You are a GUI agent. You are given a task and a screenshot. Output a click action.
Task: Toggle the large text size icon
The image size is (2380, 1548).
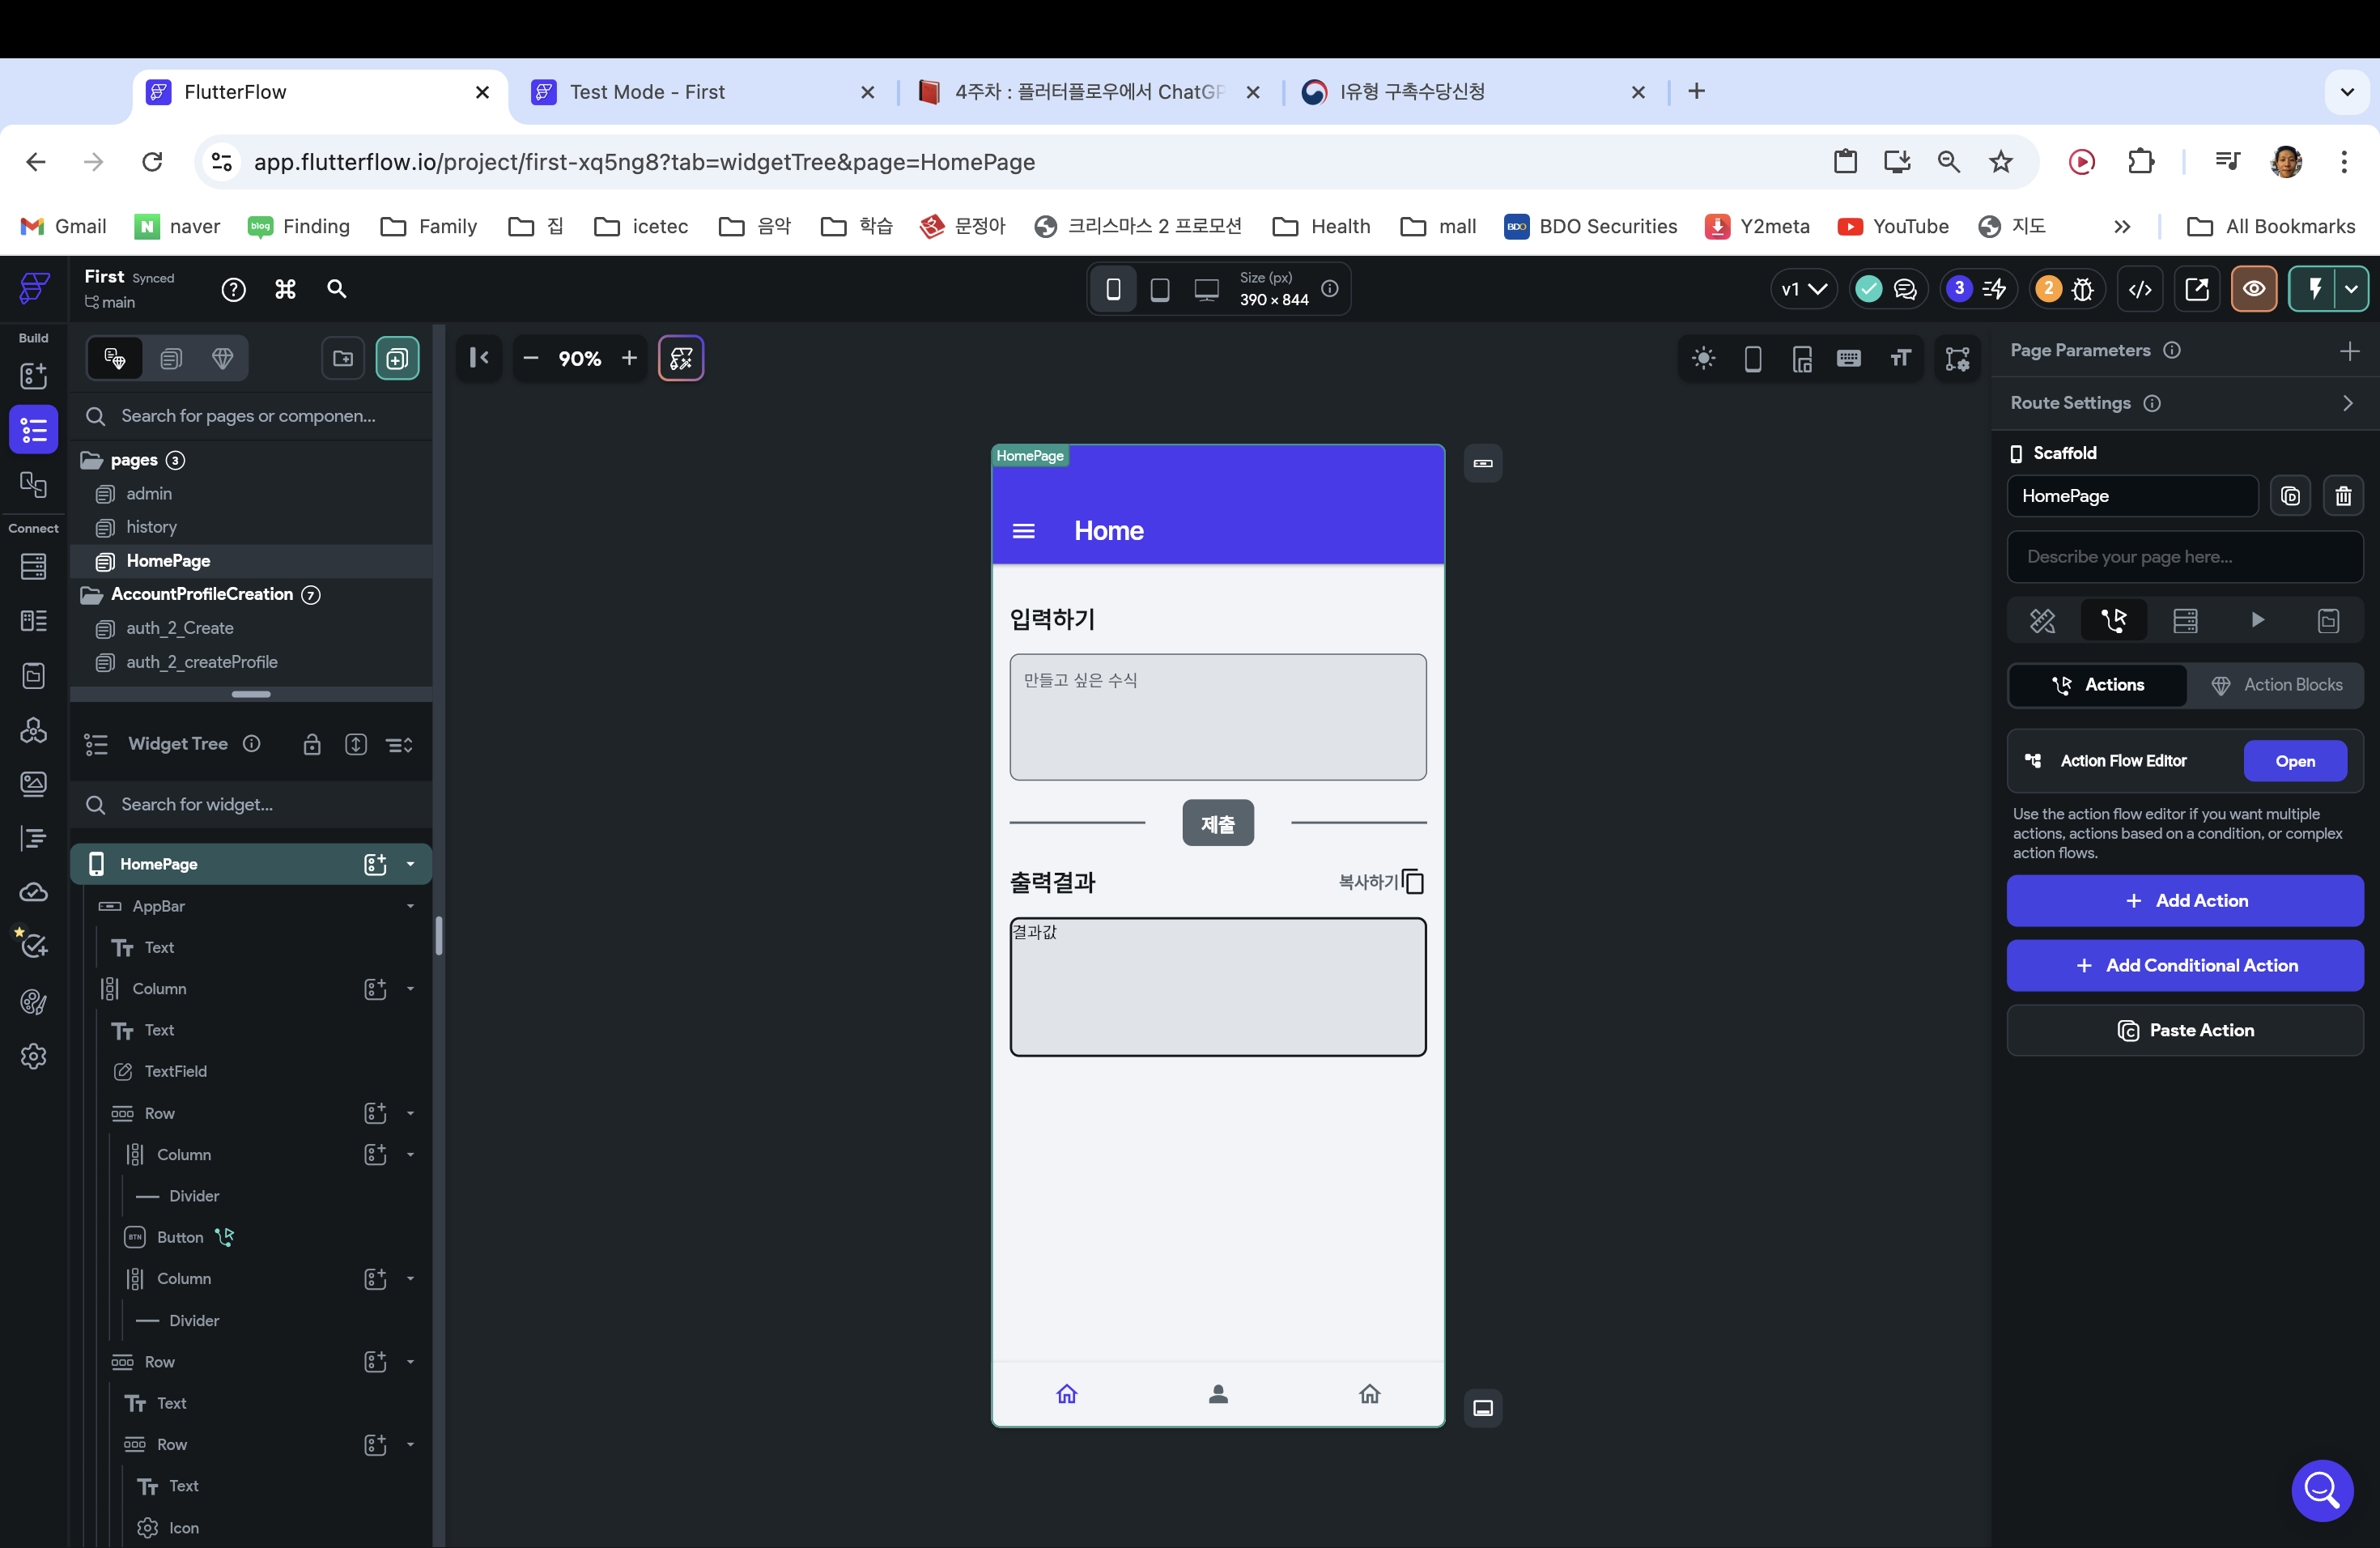[1901, 359]
